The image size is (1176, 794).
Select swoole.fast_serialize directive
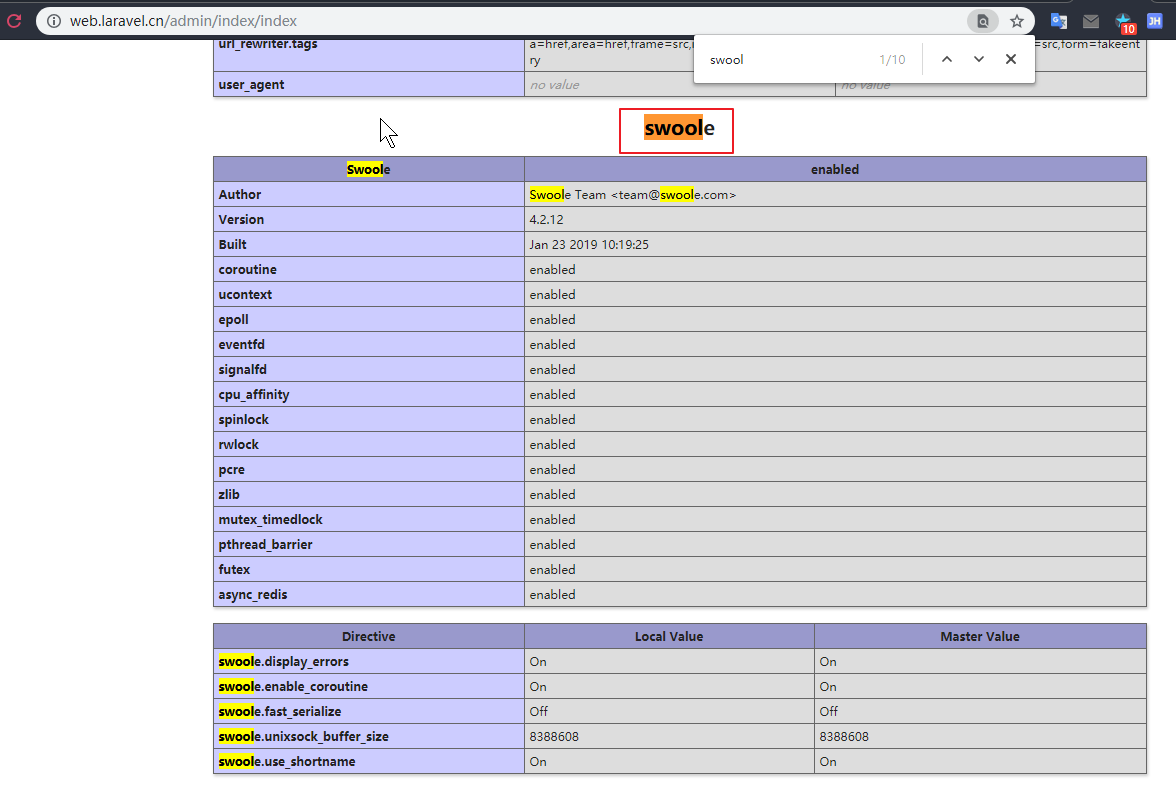point(280,712)
